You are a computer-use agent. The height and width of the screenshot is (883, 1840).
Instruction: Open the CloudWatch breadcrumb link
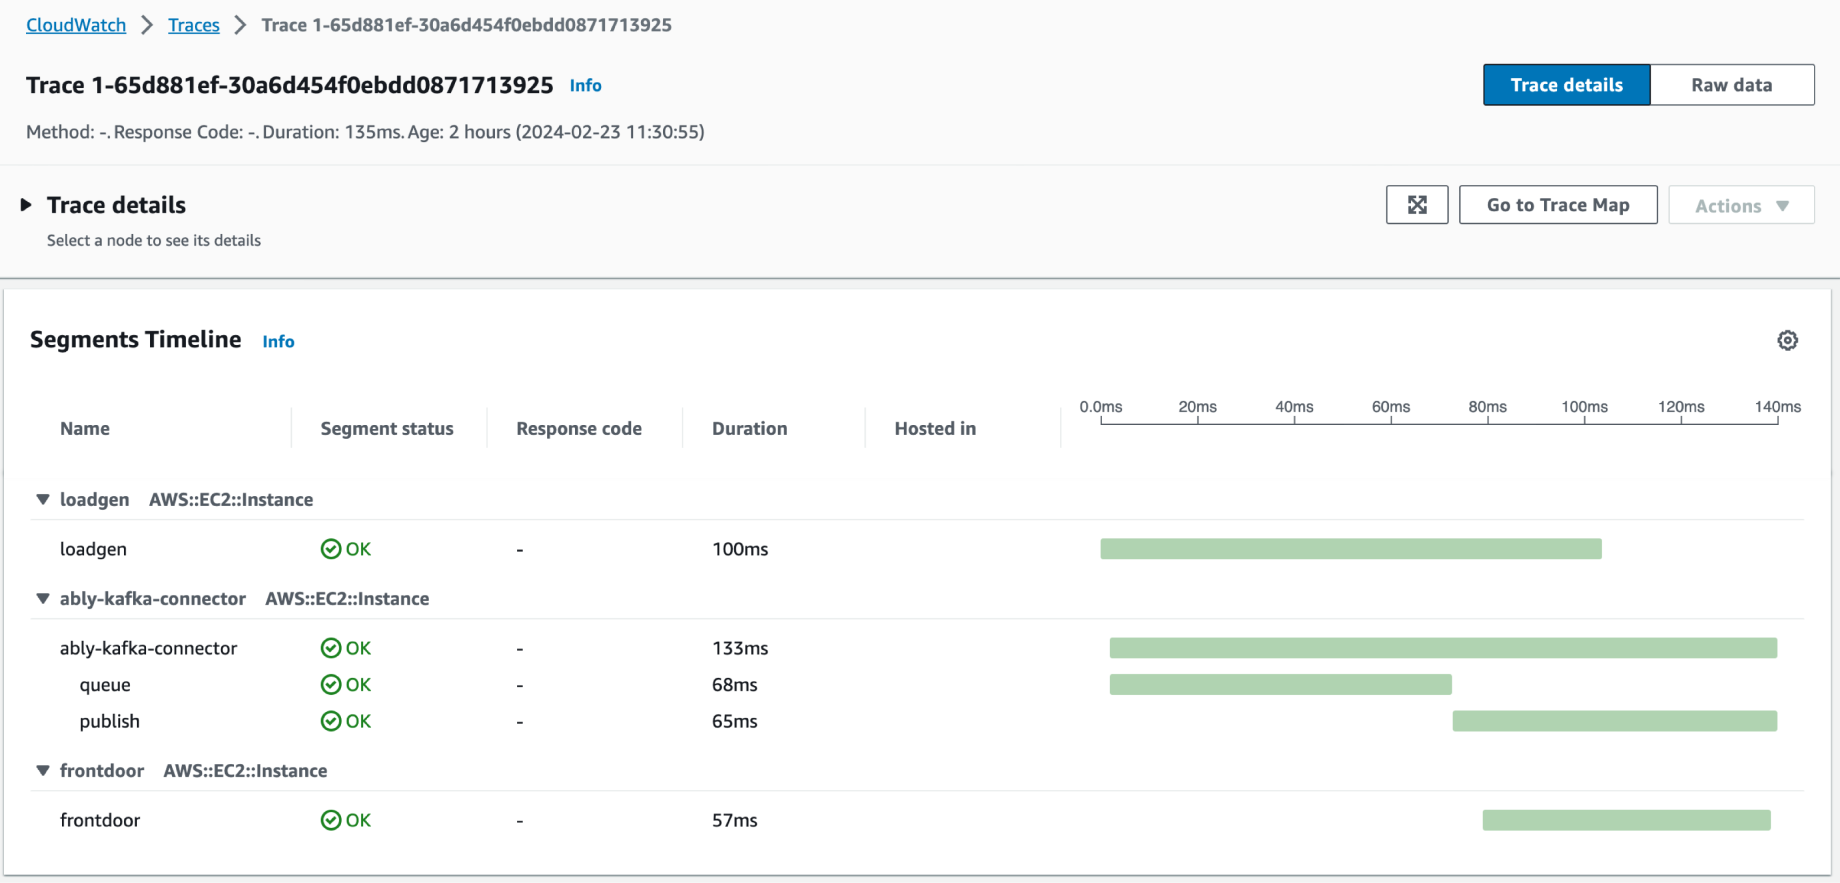(76, 25)
